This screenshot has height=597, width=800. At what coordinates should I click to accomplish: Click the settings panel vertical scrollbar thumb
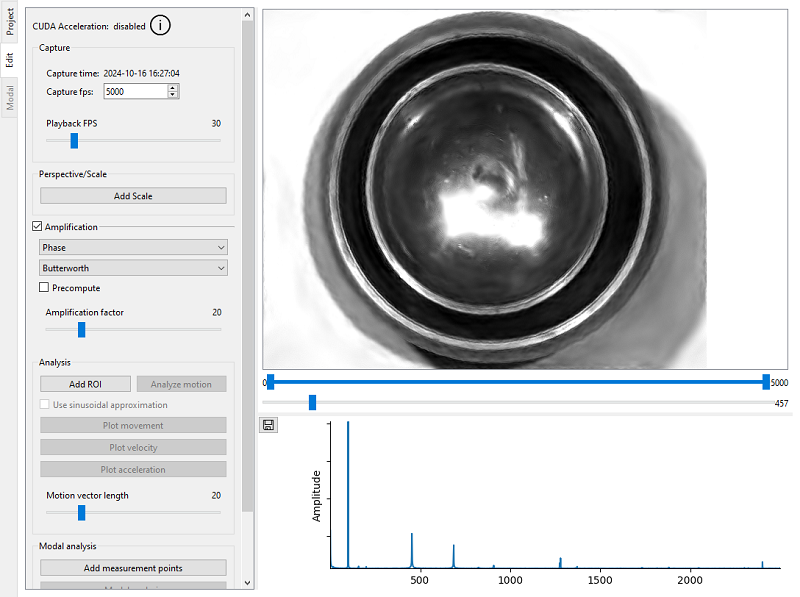point(247,265)
